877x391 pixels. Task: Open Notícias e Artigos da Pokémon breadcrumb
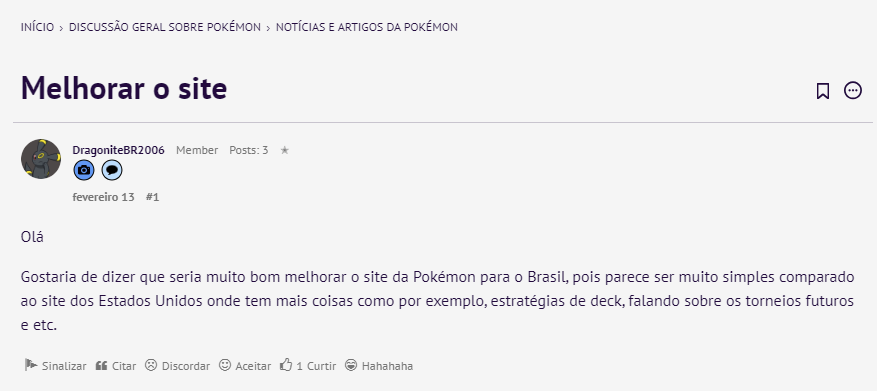click(x=366, y=27)
